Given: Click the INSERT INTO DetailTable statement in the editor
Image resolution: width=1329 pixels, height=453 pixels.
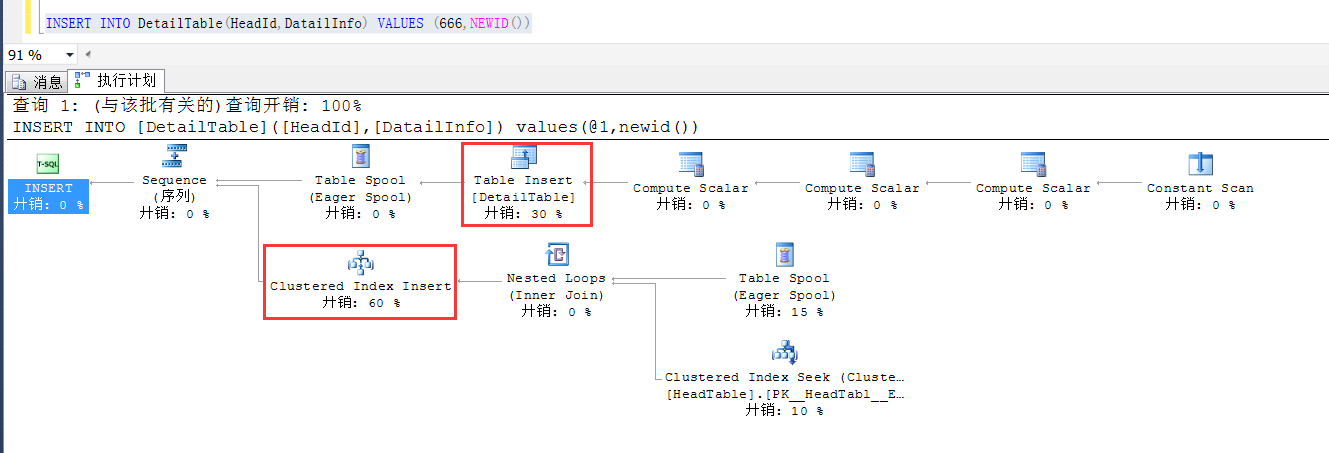Looking at the screenshot, I should coord(288,22).
